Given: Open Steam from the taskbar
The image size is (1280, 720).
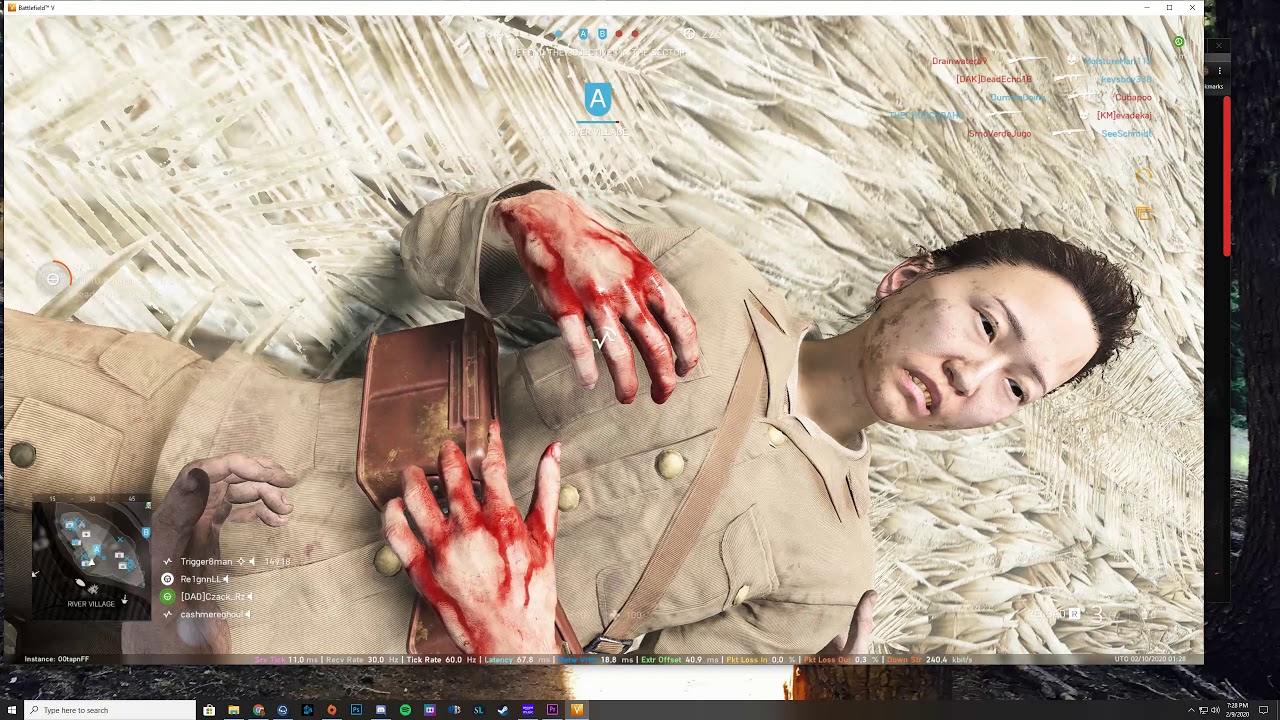Looking at the screenshot, I should [503, 710].
